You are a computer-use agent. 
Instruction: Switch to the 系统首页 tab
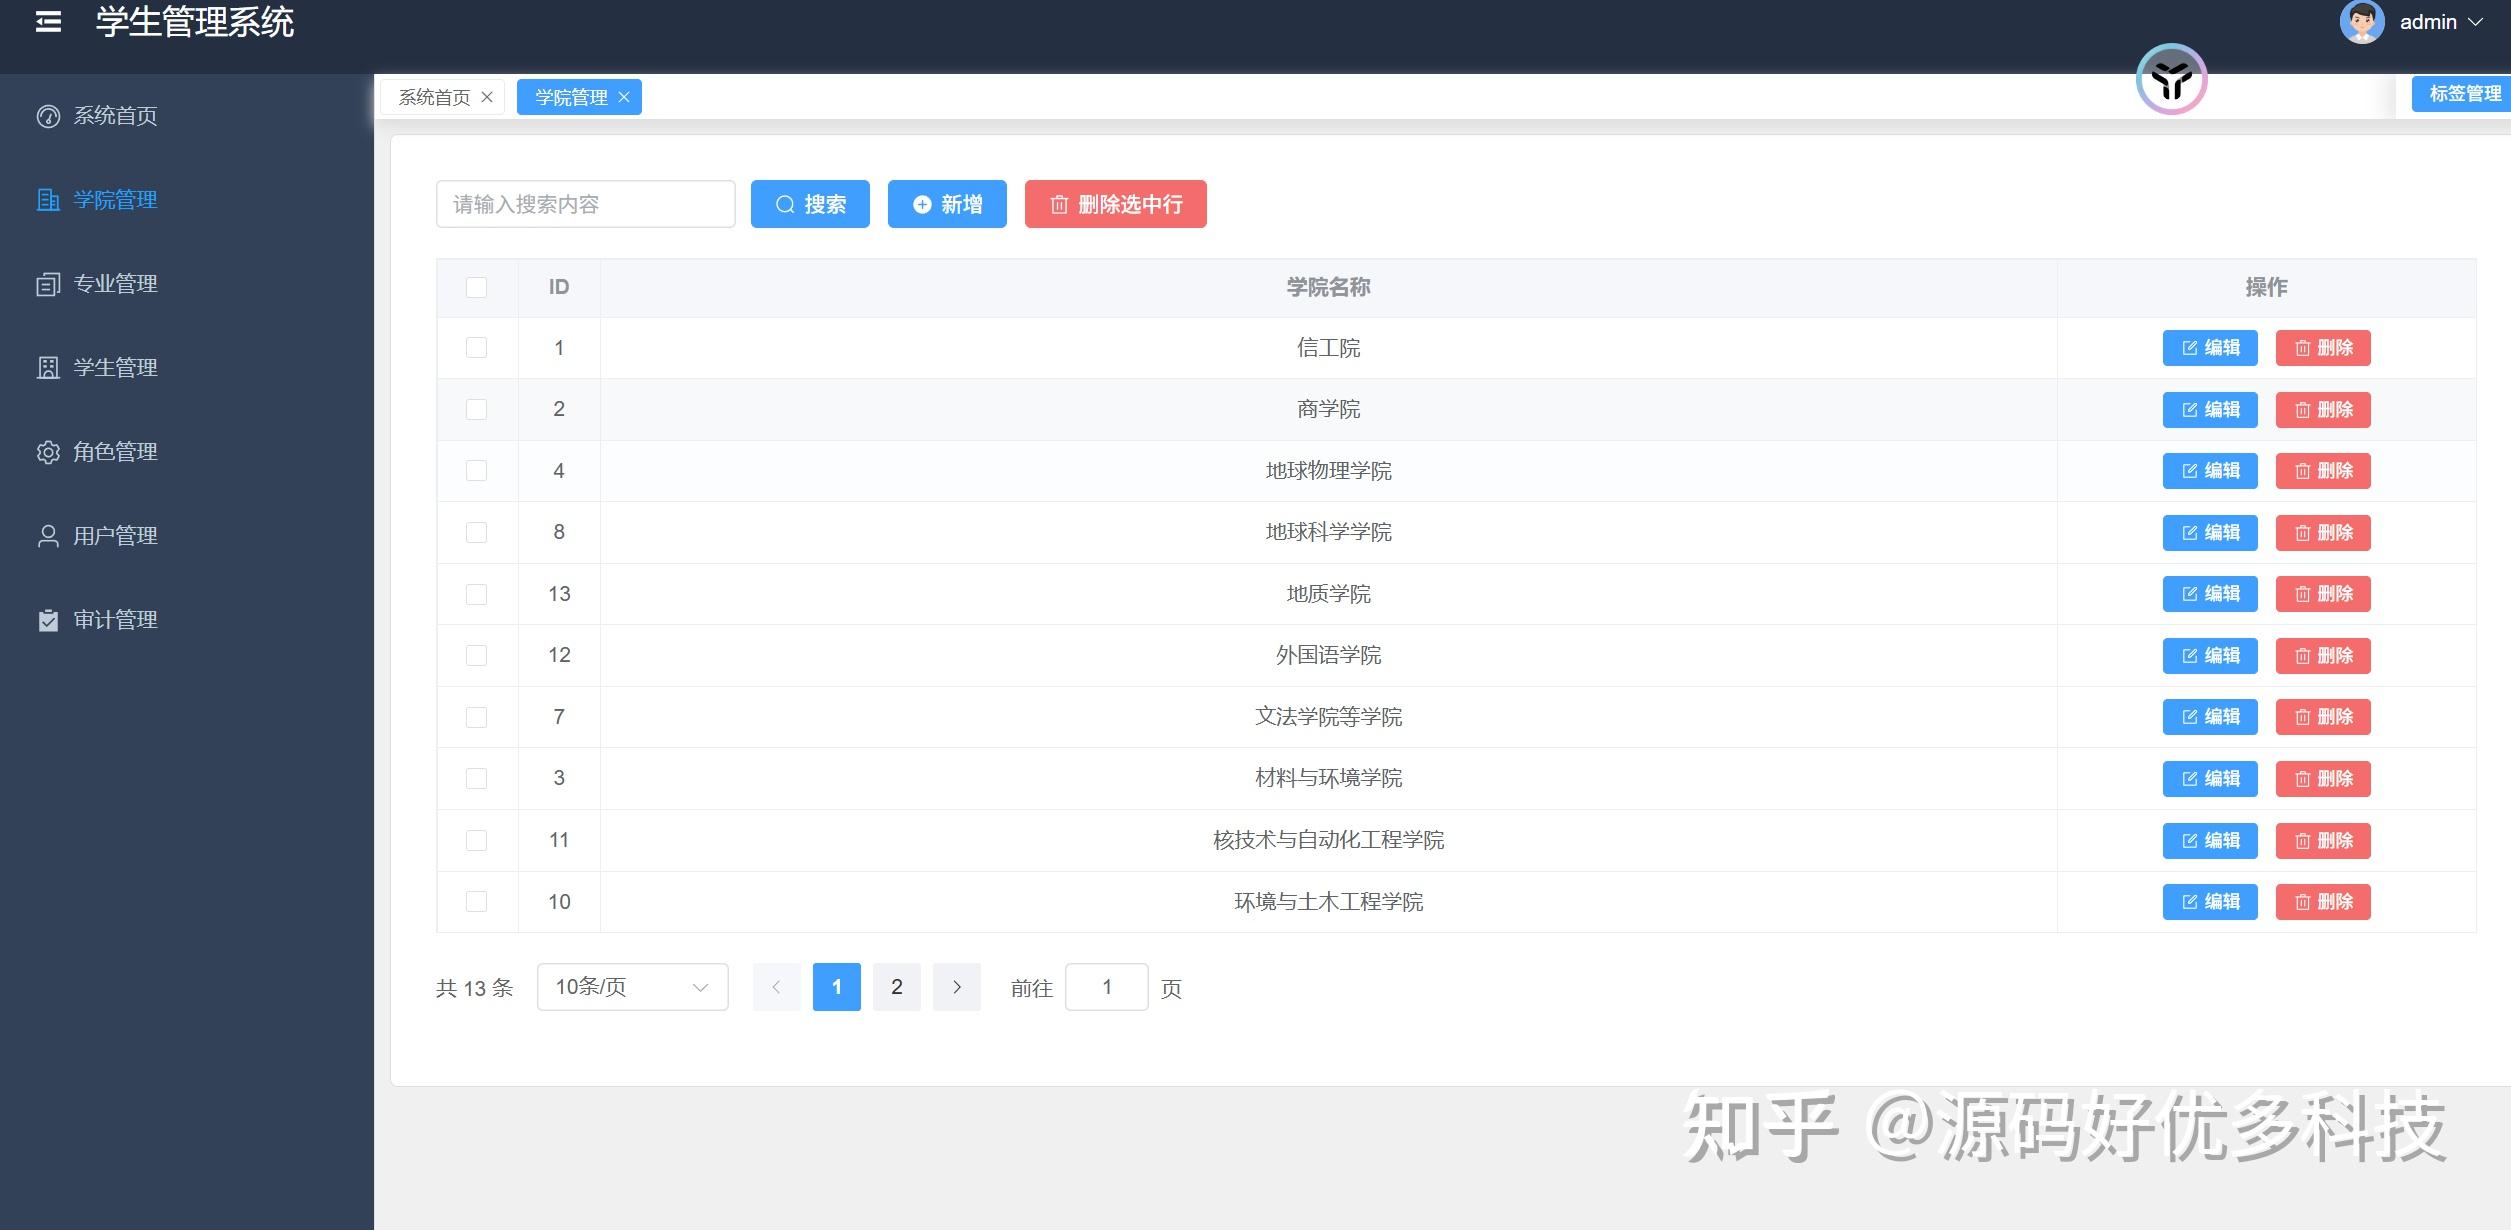click(434, 96)
